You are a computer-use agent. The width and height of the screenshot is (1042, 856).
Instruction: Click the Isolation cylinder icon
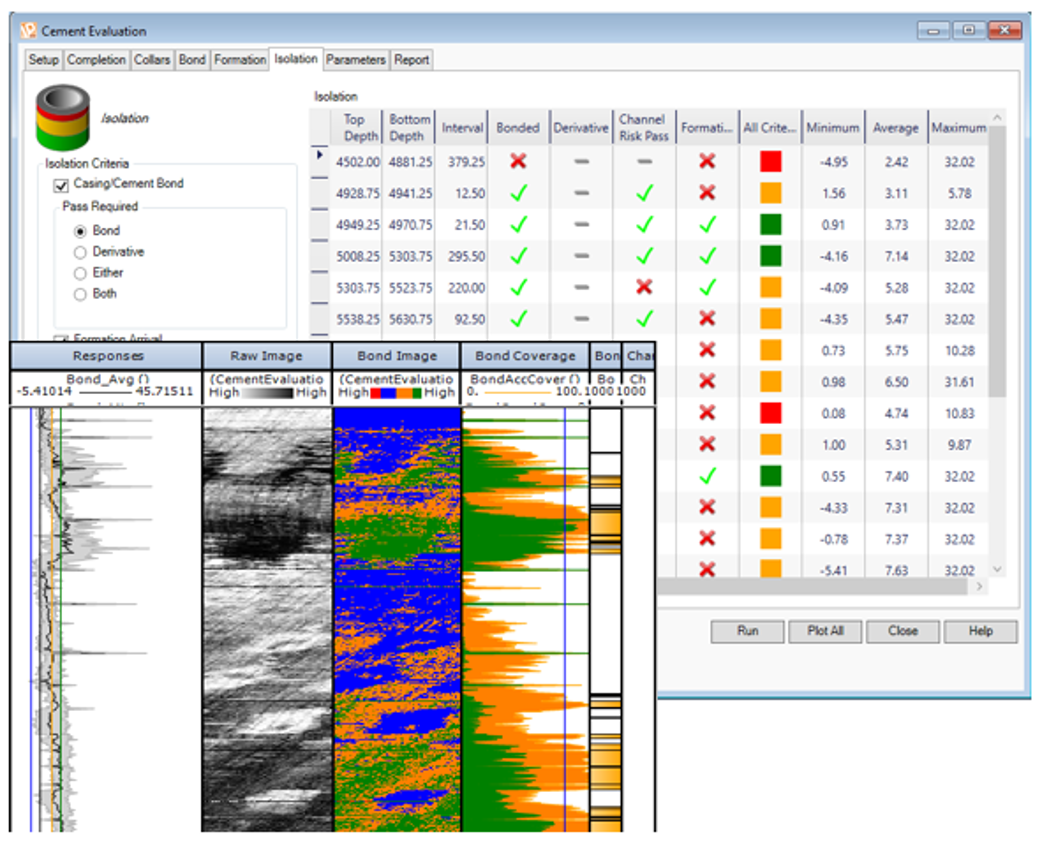click(64, 118)
